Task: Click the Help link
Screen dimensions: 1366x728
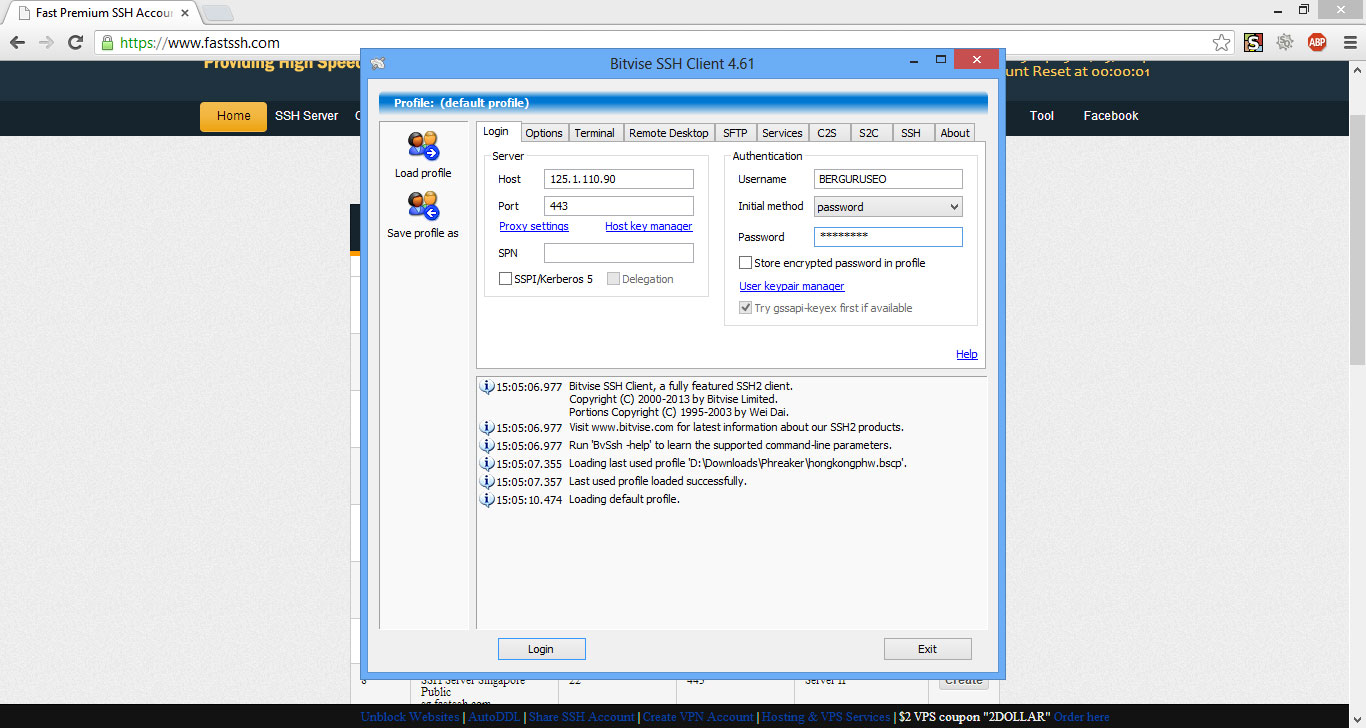Action: (x=967, y=354)
